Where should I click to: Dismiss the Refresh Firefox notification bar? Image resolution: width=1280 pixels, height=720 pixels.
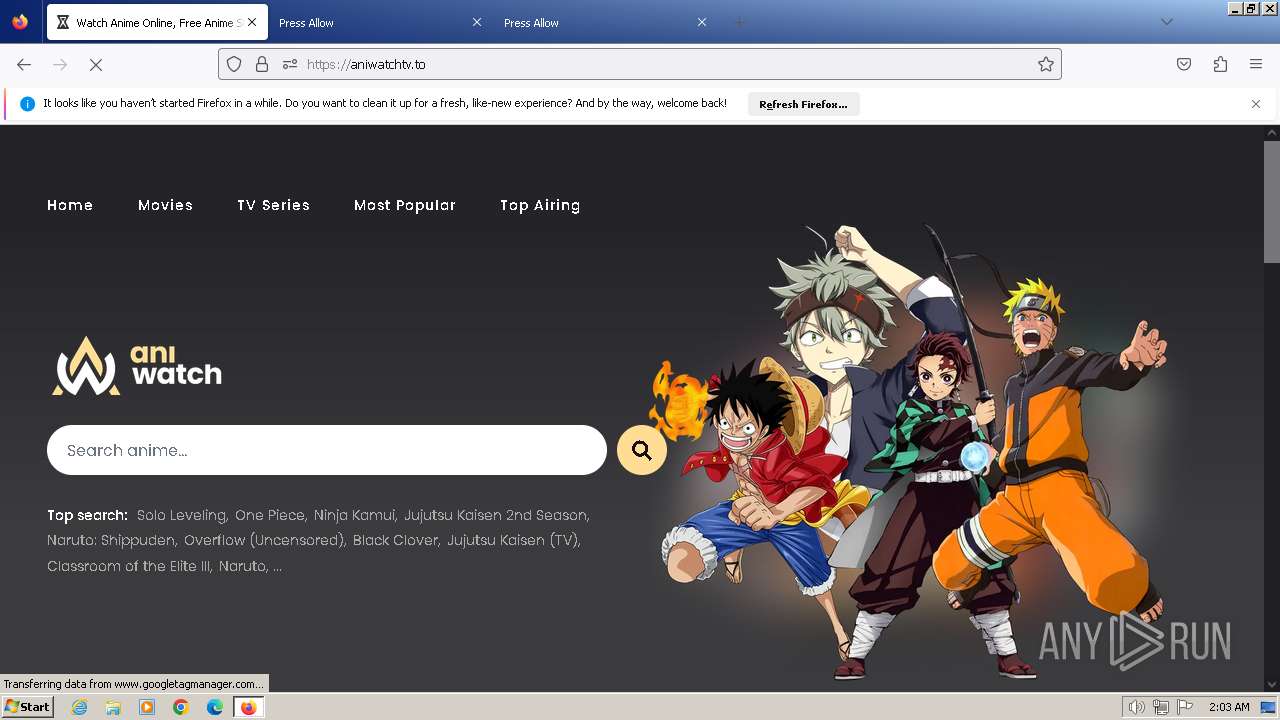[1256, 104]
